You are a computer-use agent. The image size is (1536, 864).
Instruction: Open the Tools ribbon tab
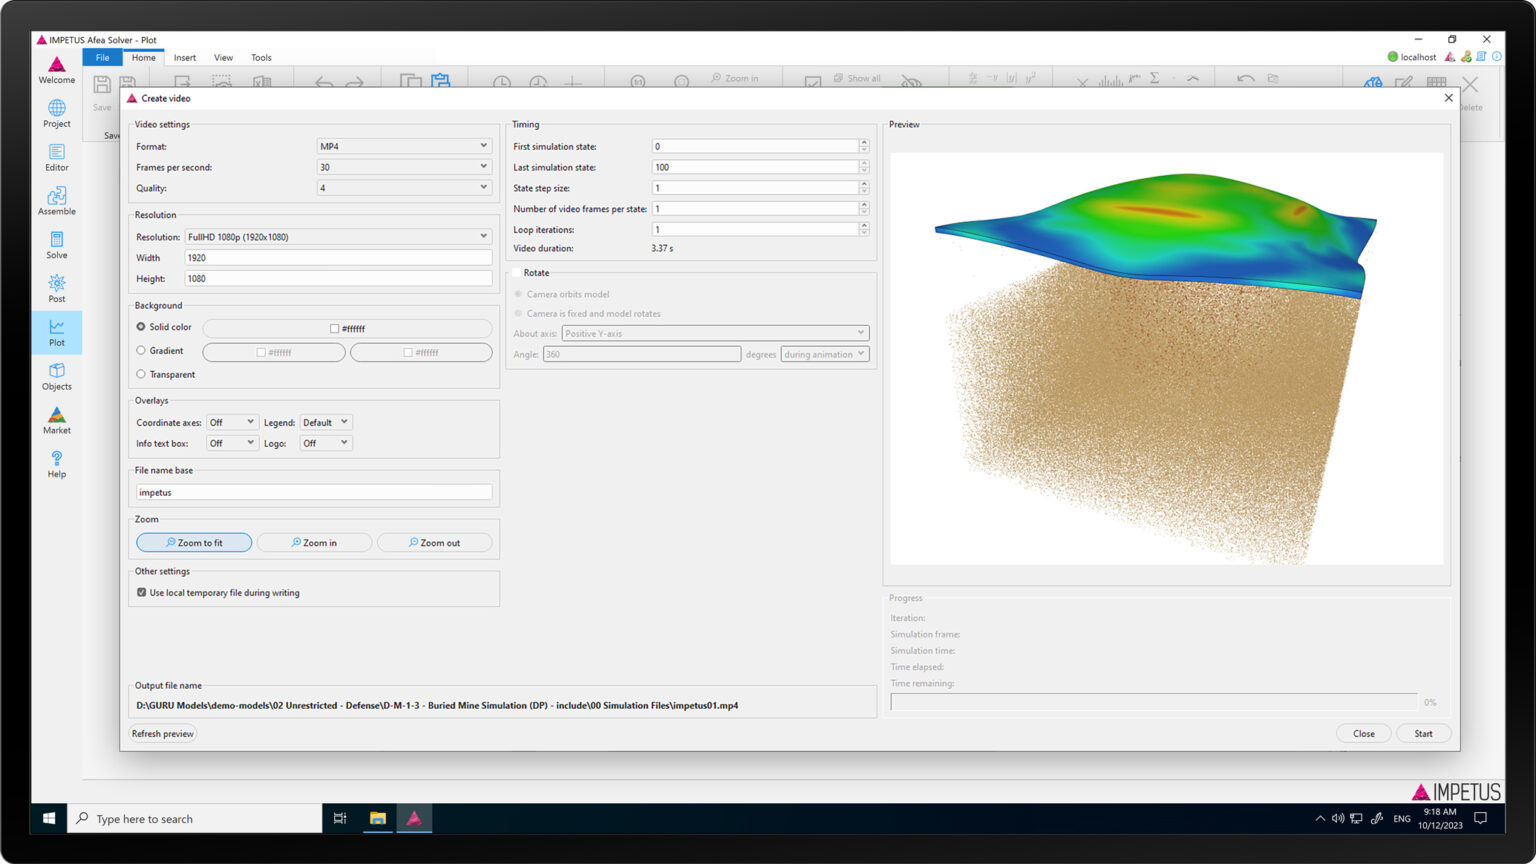261,58
